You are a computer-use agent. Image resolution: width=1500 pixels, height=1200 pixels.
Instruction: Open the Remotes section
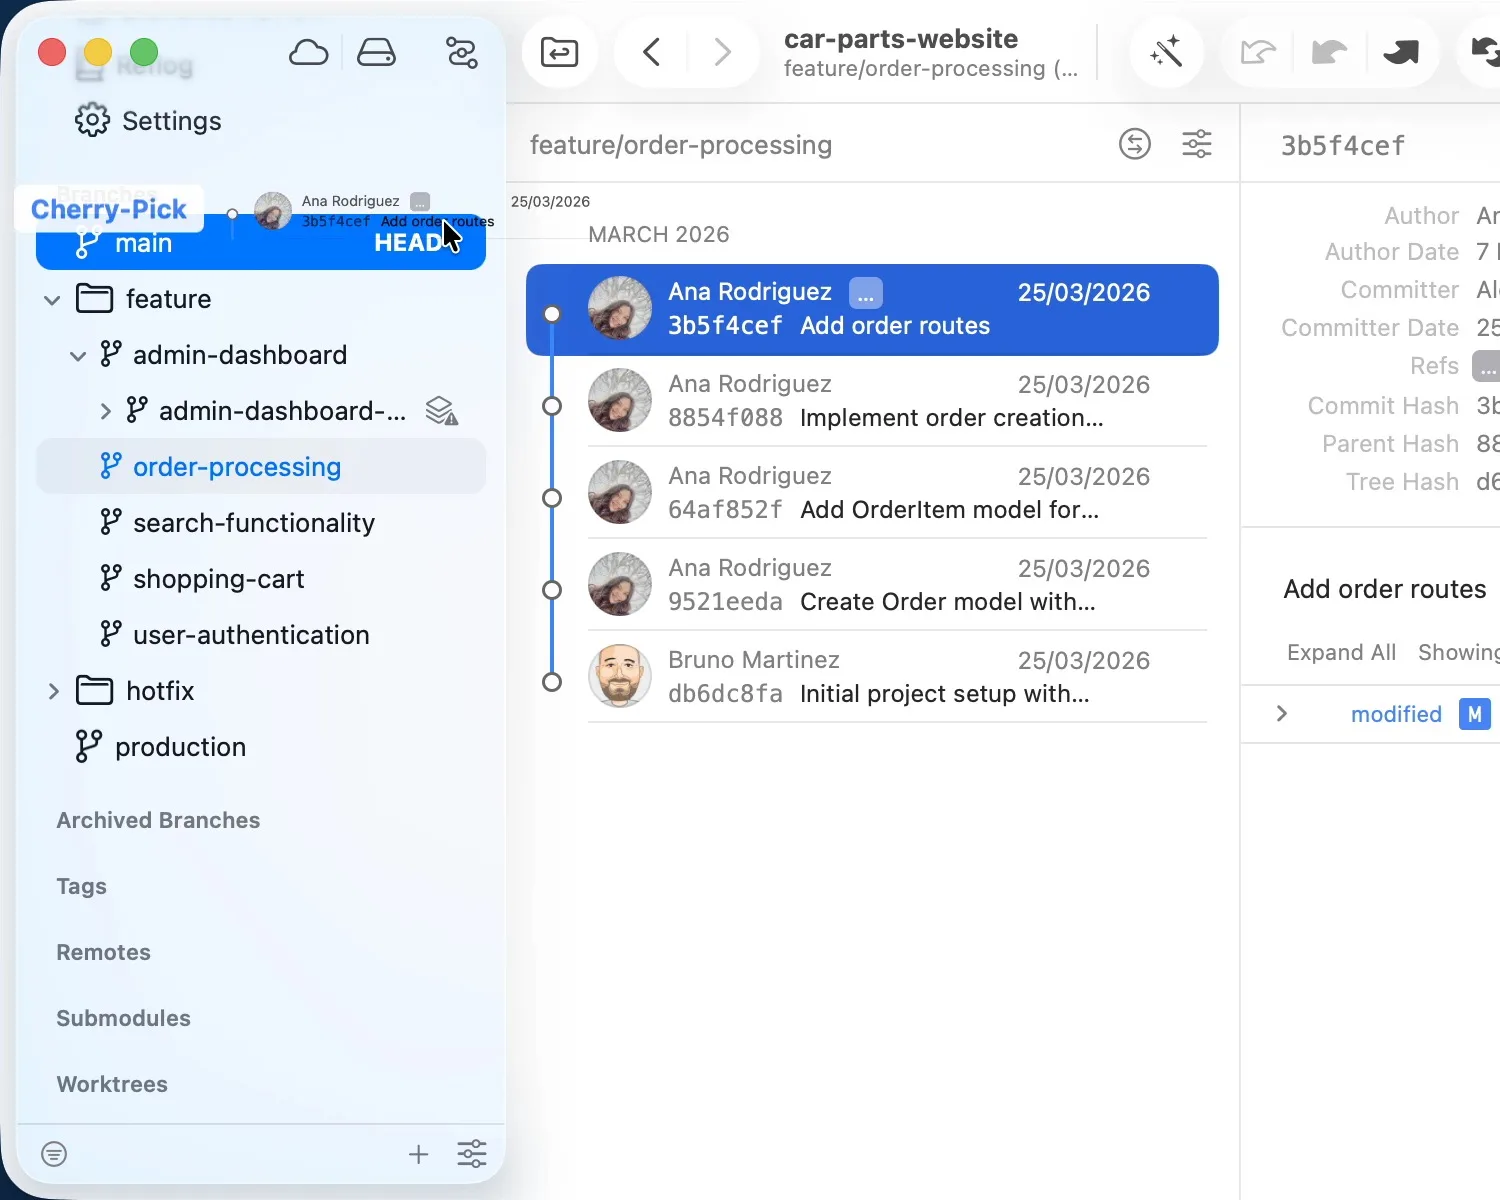pyautogui.click(x=103, y=952)
